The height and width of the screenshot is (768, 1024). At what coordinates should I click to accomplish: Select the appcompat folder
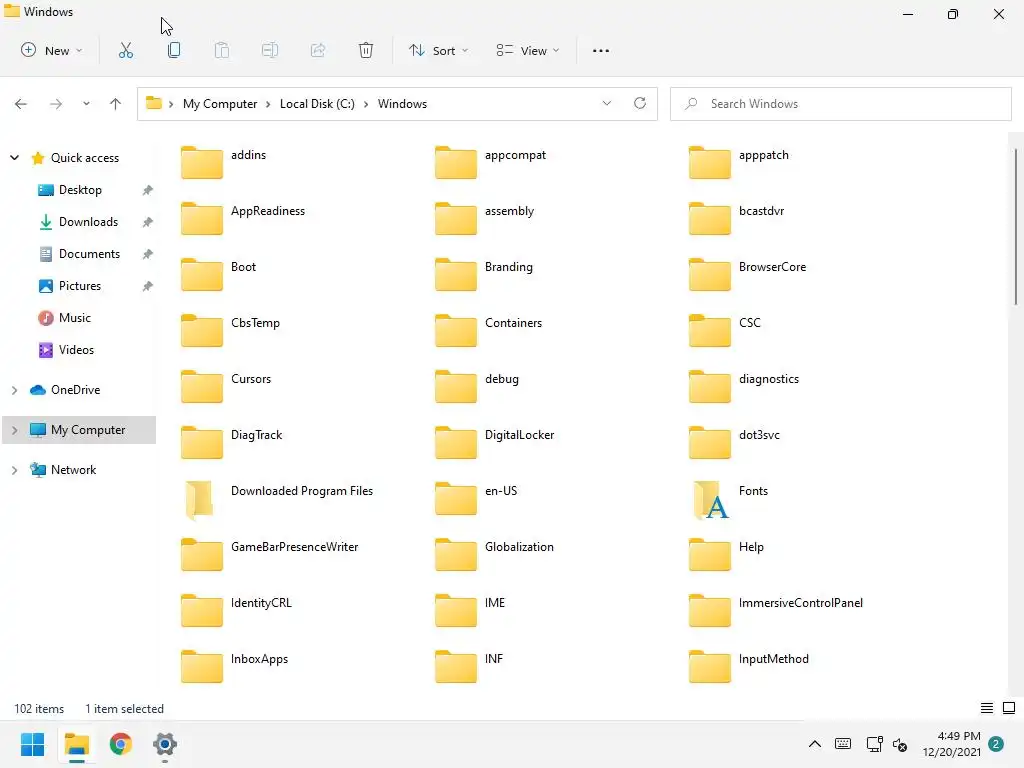click(x=490, y=161)
